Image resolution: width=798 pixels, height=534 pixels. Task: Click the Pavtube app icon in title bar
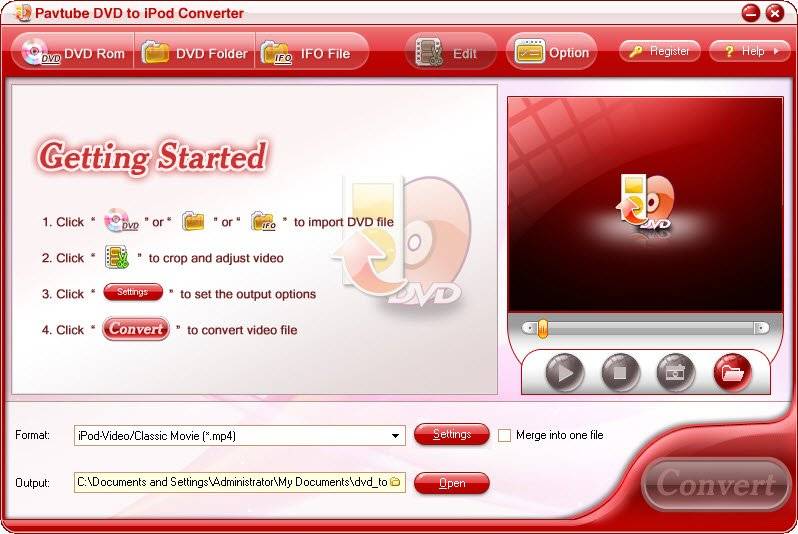pyautogui.click(x=22, y=13)
